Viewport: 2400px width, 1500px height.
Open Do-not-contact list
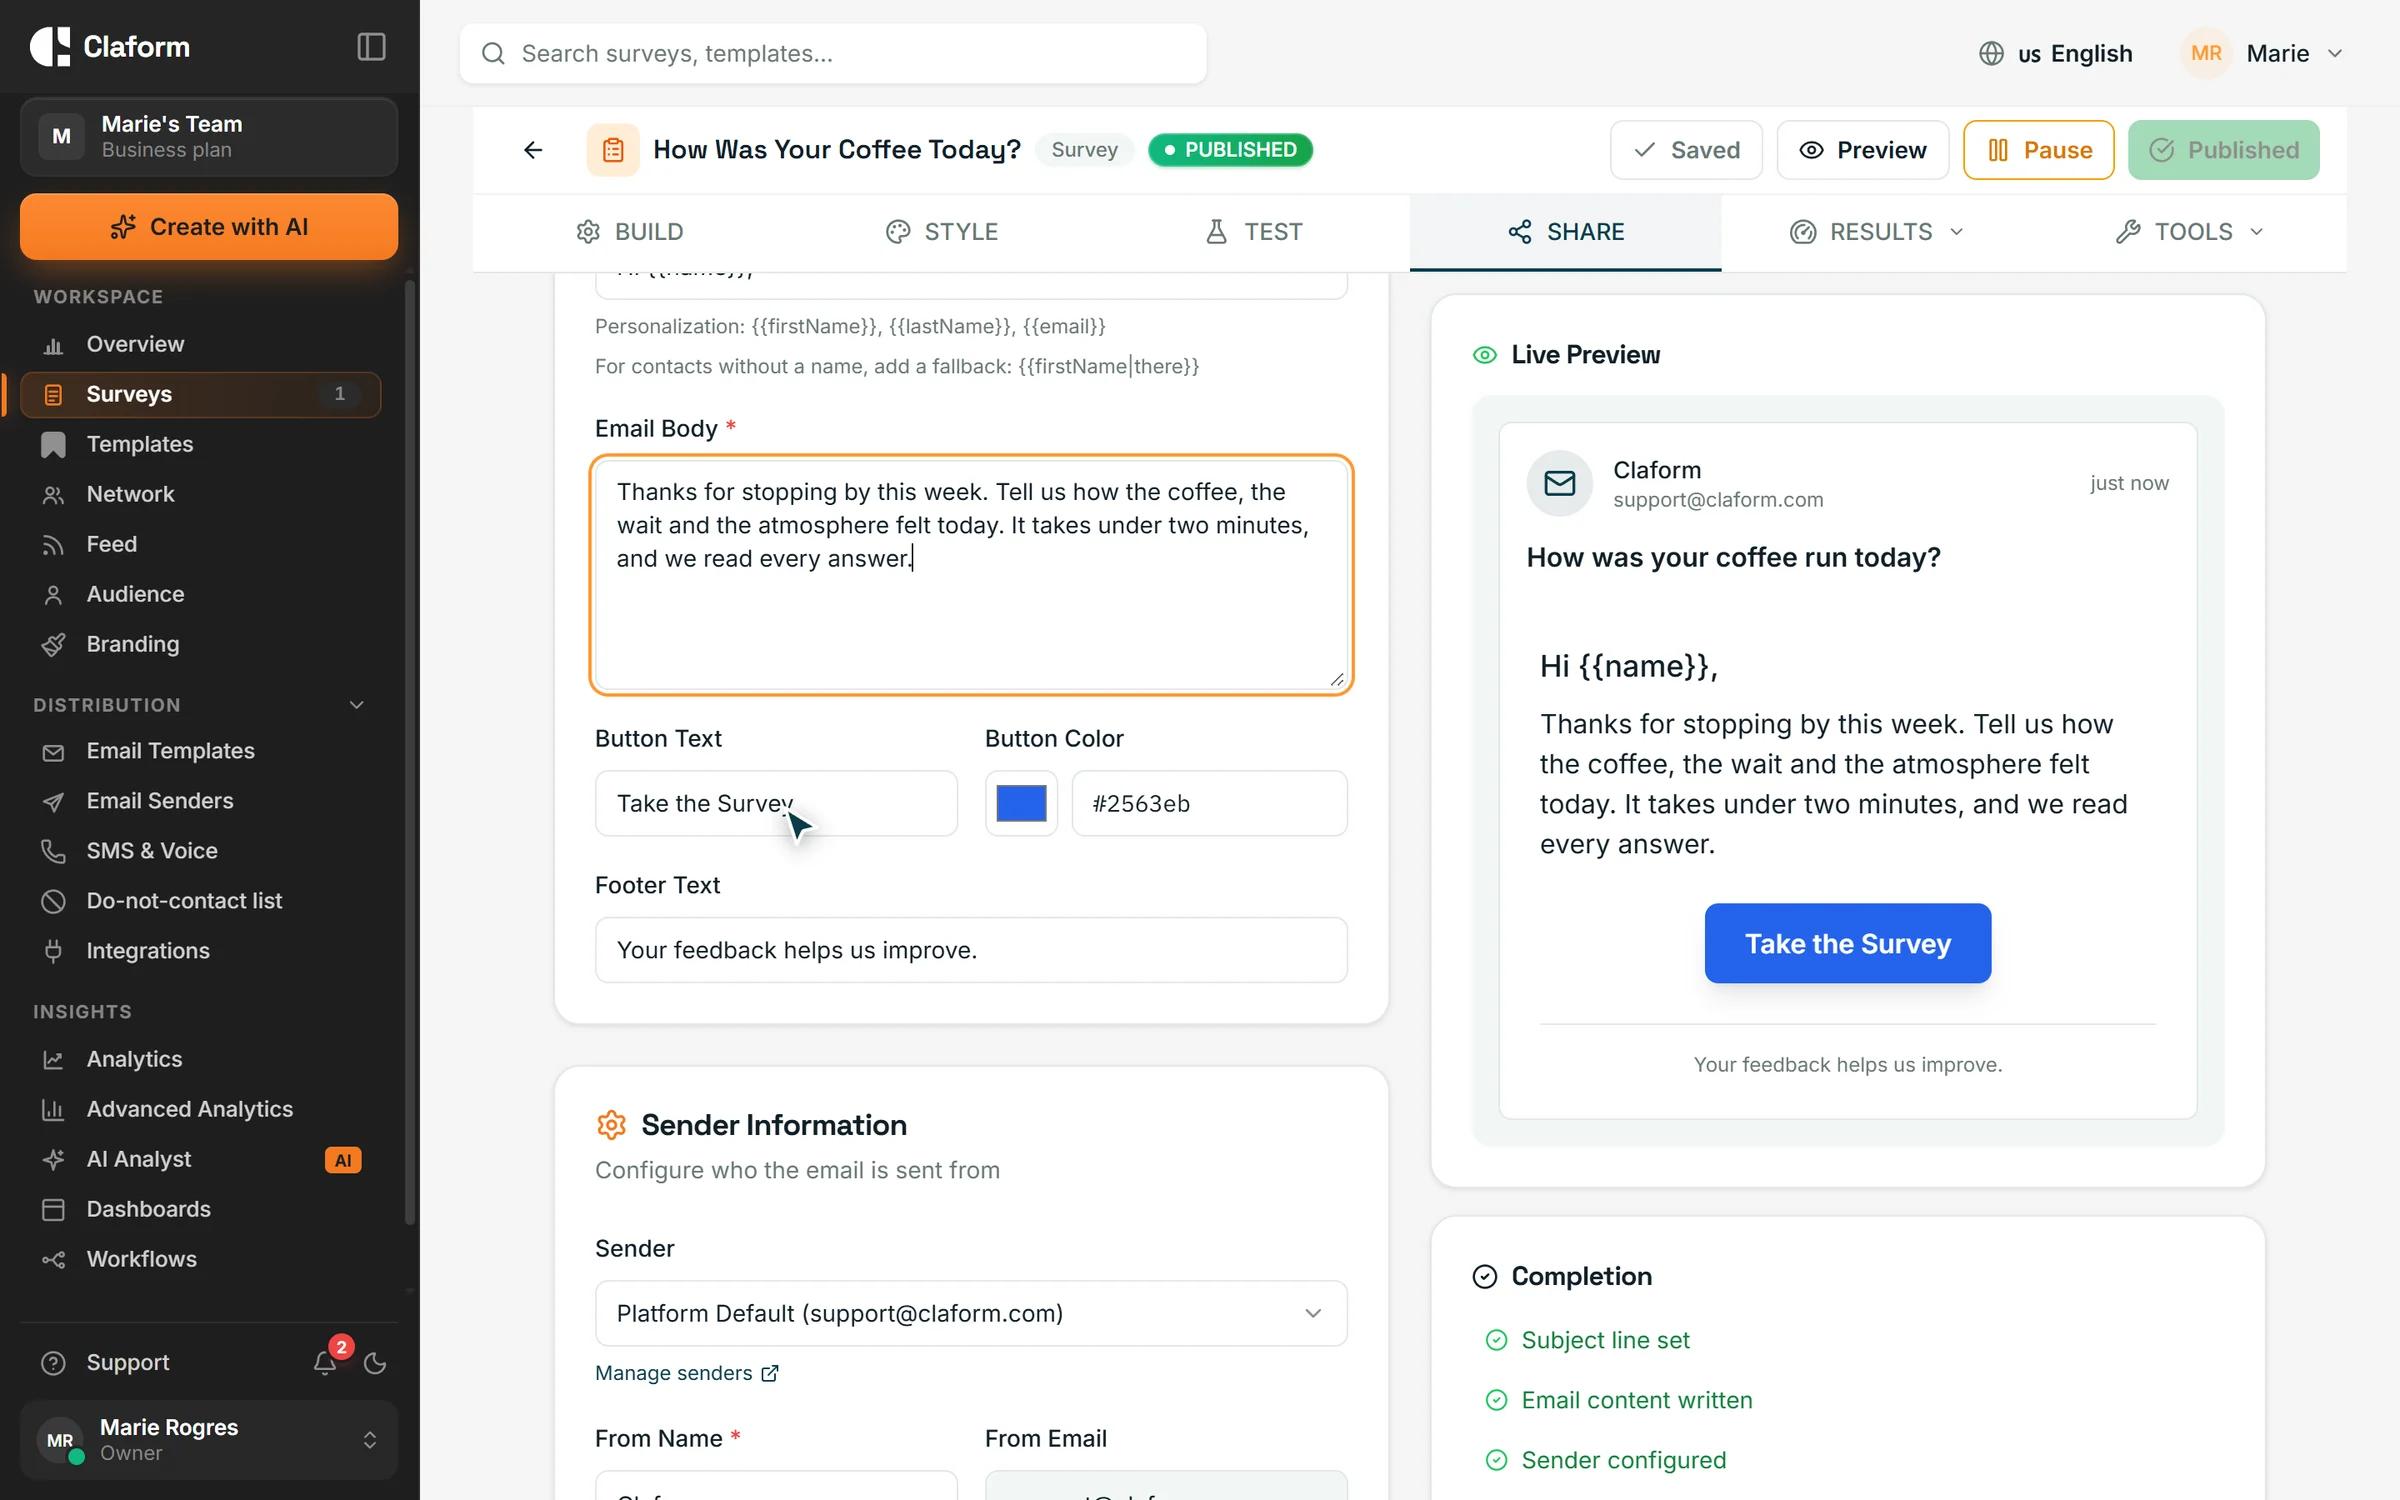click(200, 901)
